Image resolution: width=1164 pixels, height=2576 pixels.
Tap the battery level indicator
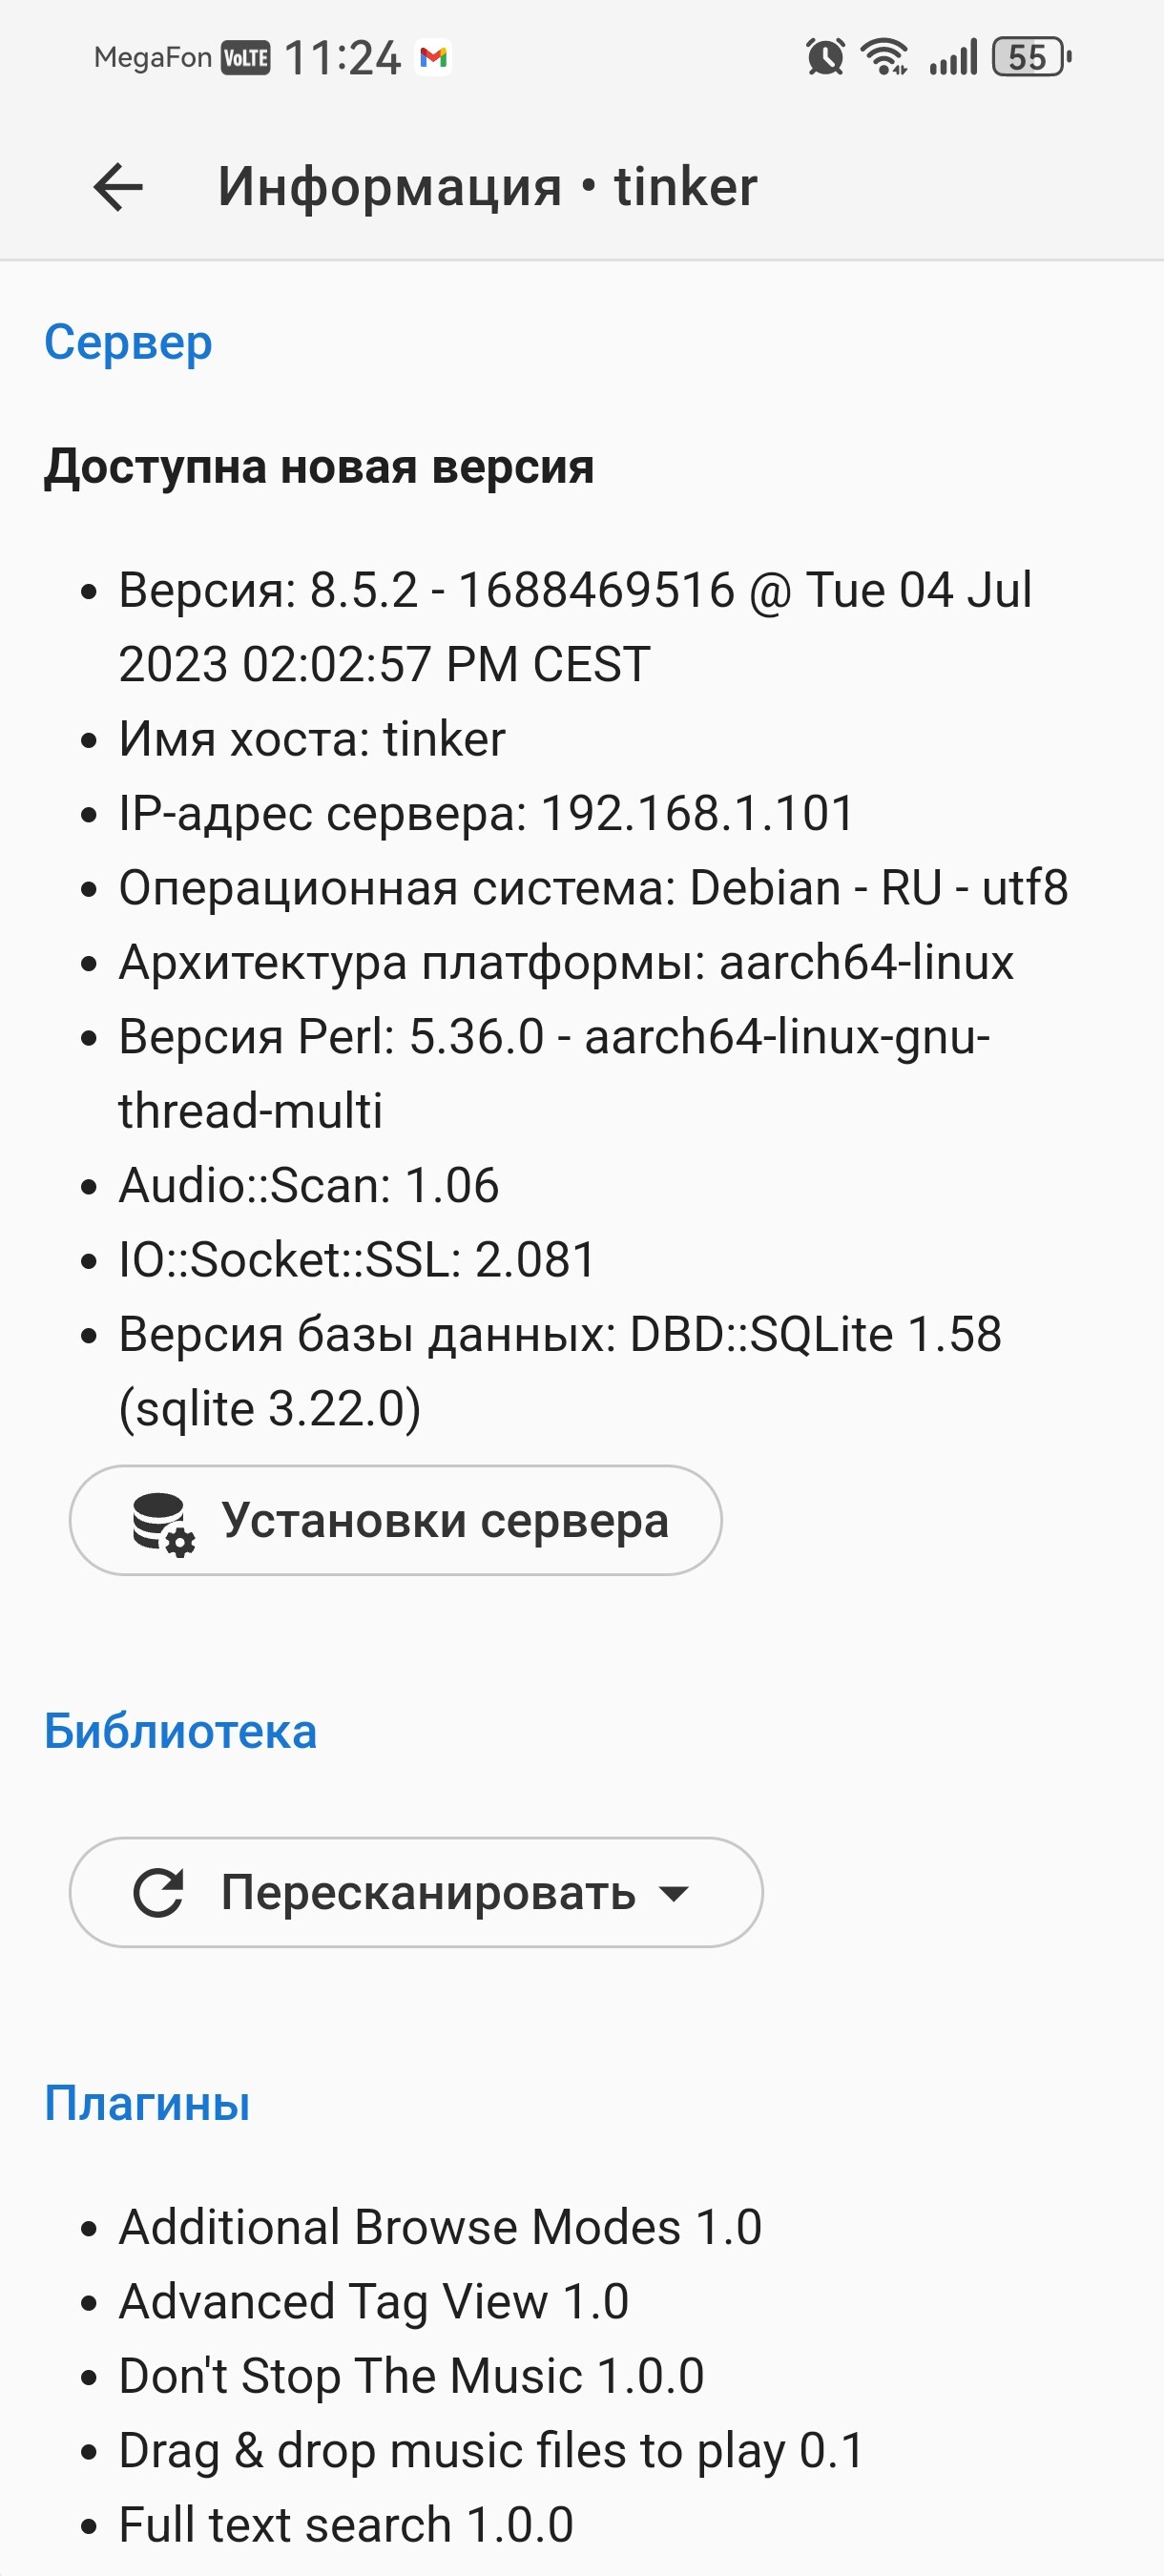coord(1031,57)
